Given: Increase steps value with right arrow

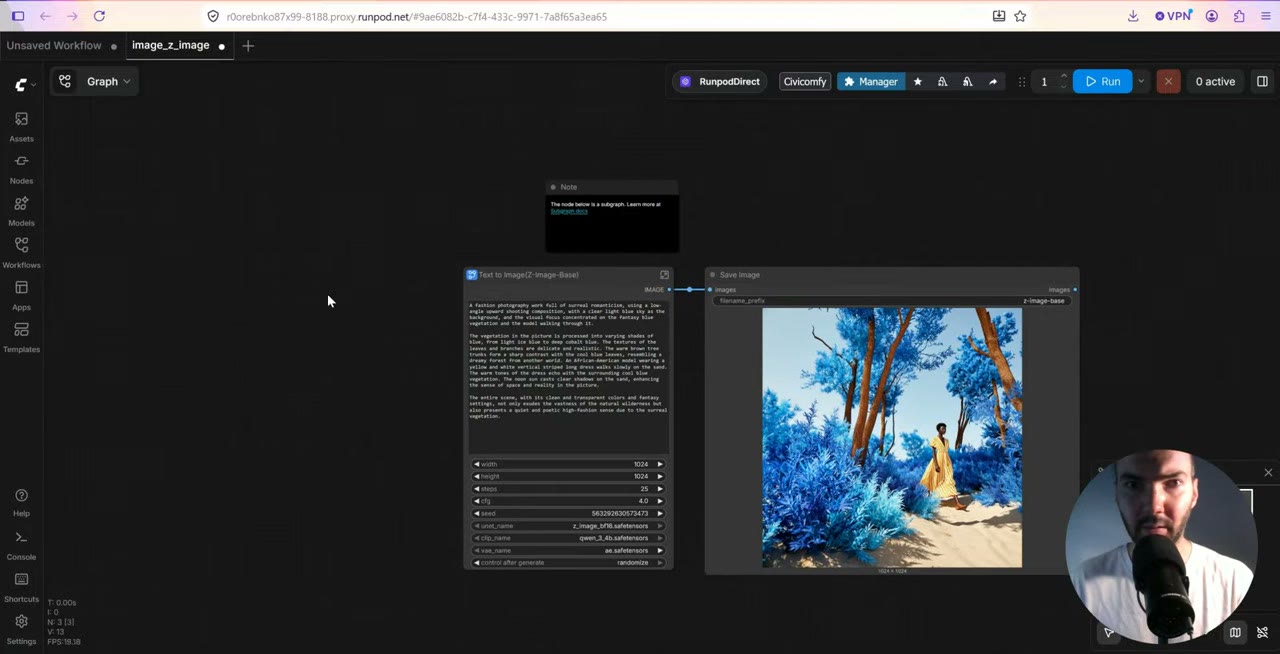Looking at the screenshot, I should pos(659,489).
